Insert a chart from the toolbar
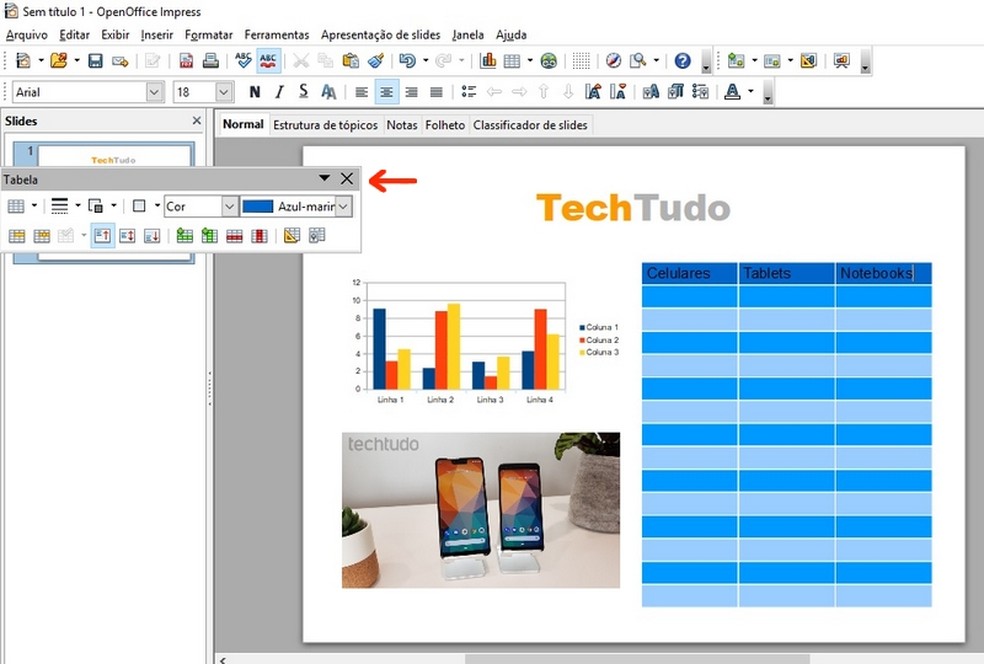 tap(487, 60)
